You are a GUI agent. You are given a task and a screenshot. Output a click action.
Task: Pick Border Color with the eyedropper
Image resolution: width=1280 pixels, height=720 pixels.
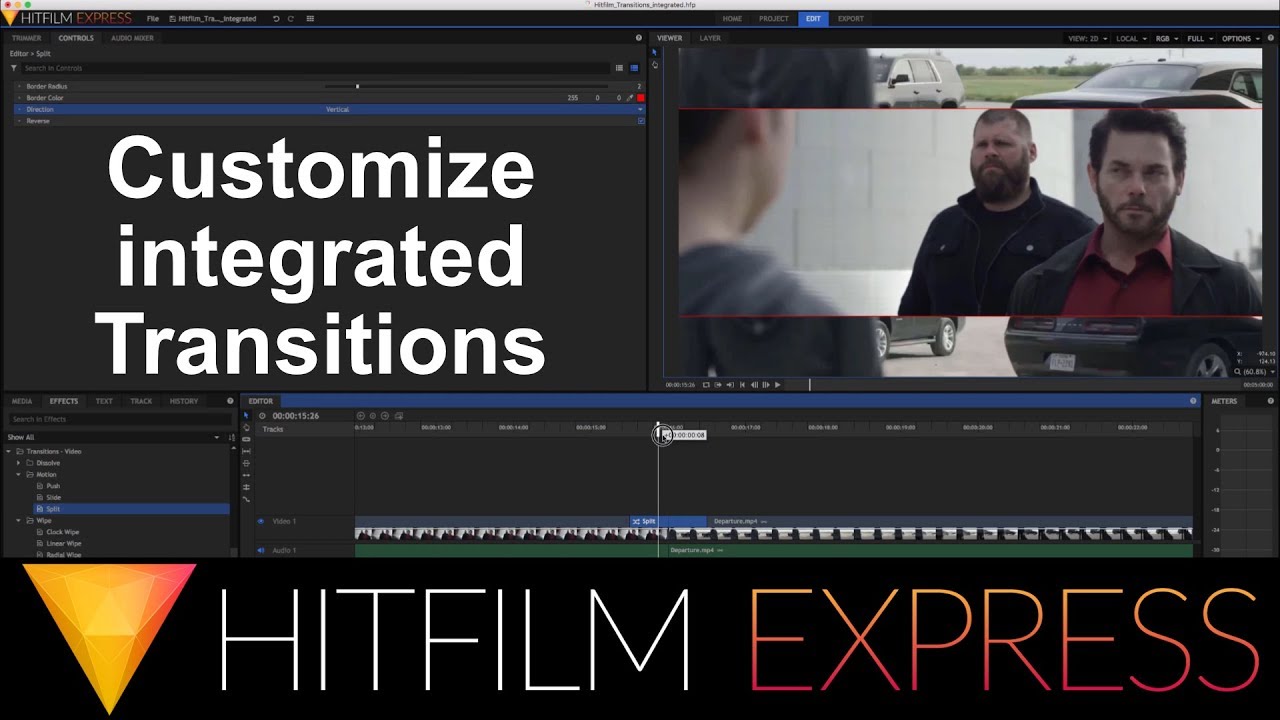(630, 98)
